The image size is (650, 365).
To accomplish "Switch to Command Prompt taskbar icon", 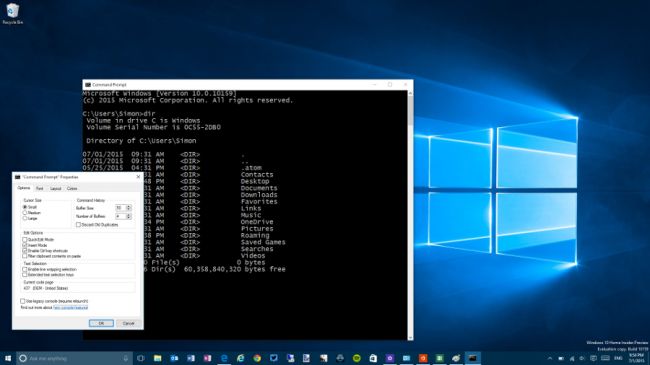I will pos(473,358).
